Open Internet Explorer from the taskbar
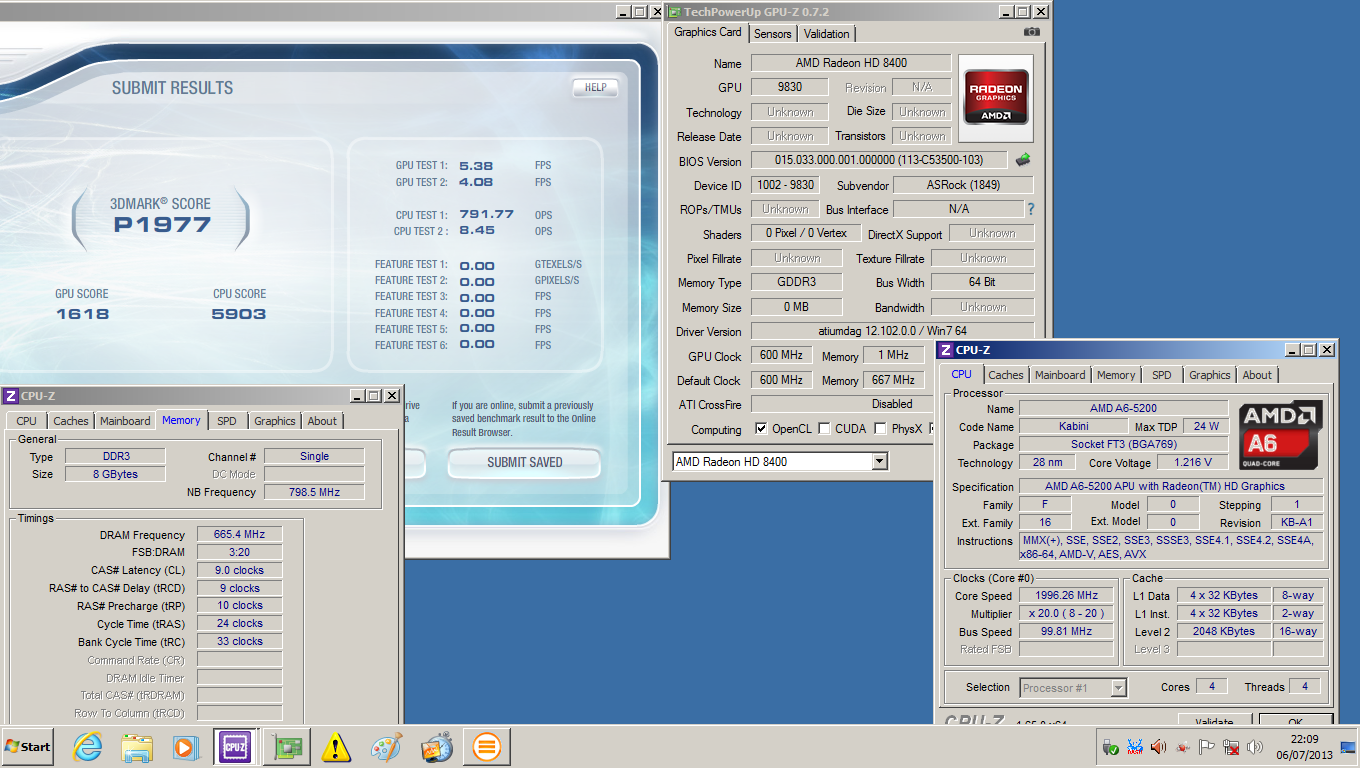This screenshot has width=1360, height=768. pyautogui.click(x=88, y=747)
